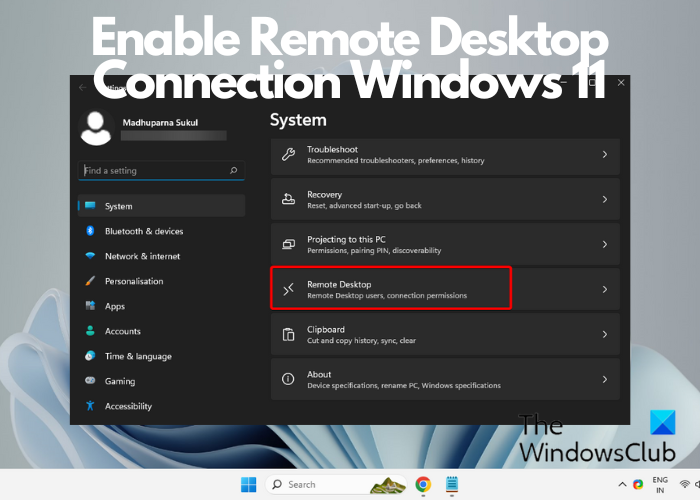Click the colorful tray app icon
Viewport: 700px width, 500px height.
click(638, 484)
